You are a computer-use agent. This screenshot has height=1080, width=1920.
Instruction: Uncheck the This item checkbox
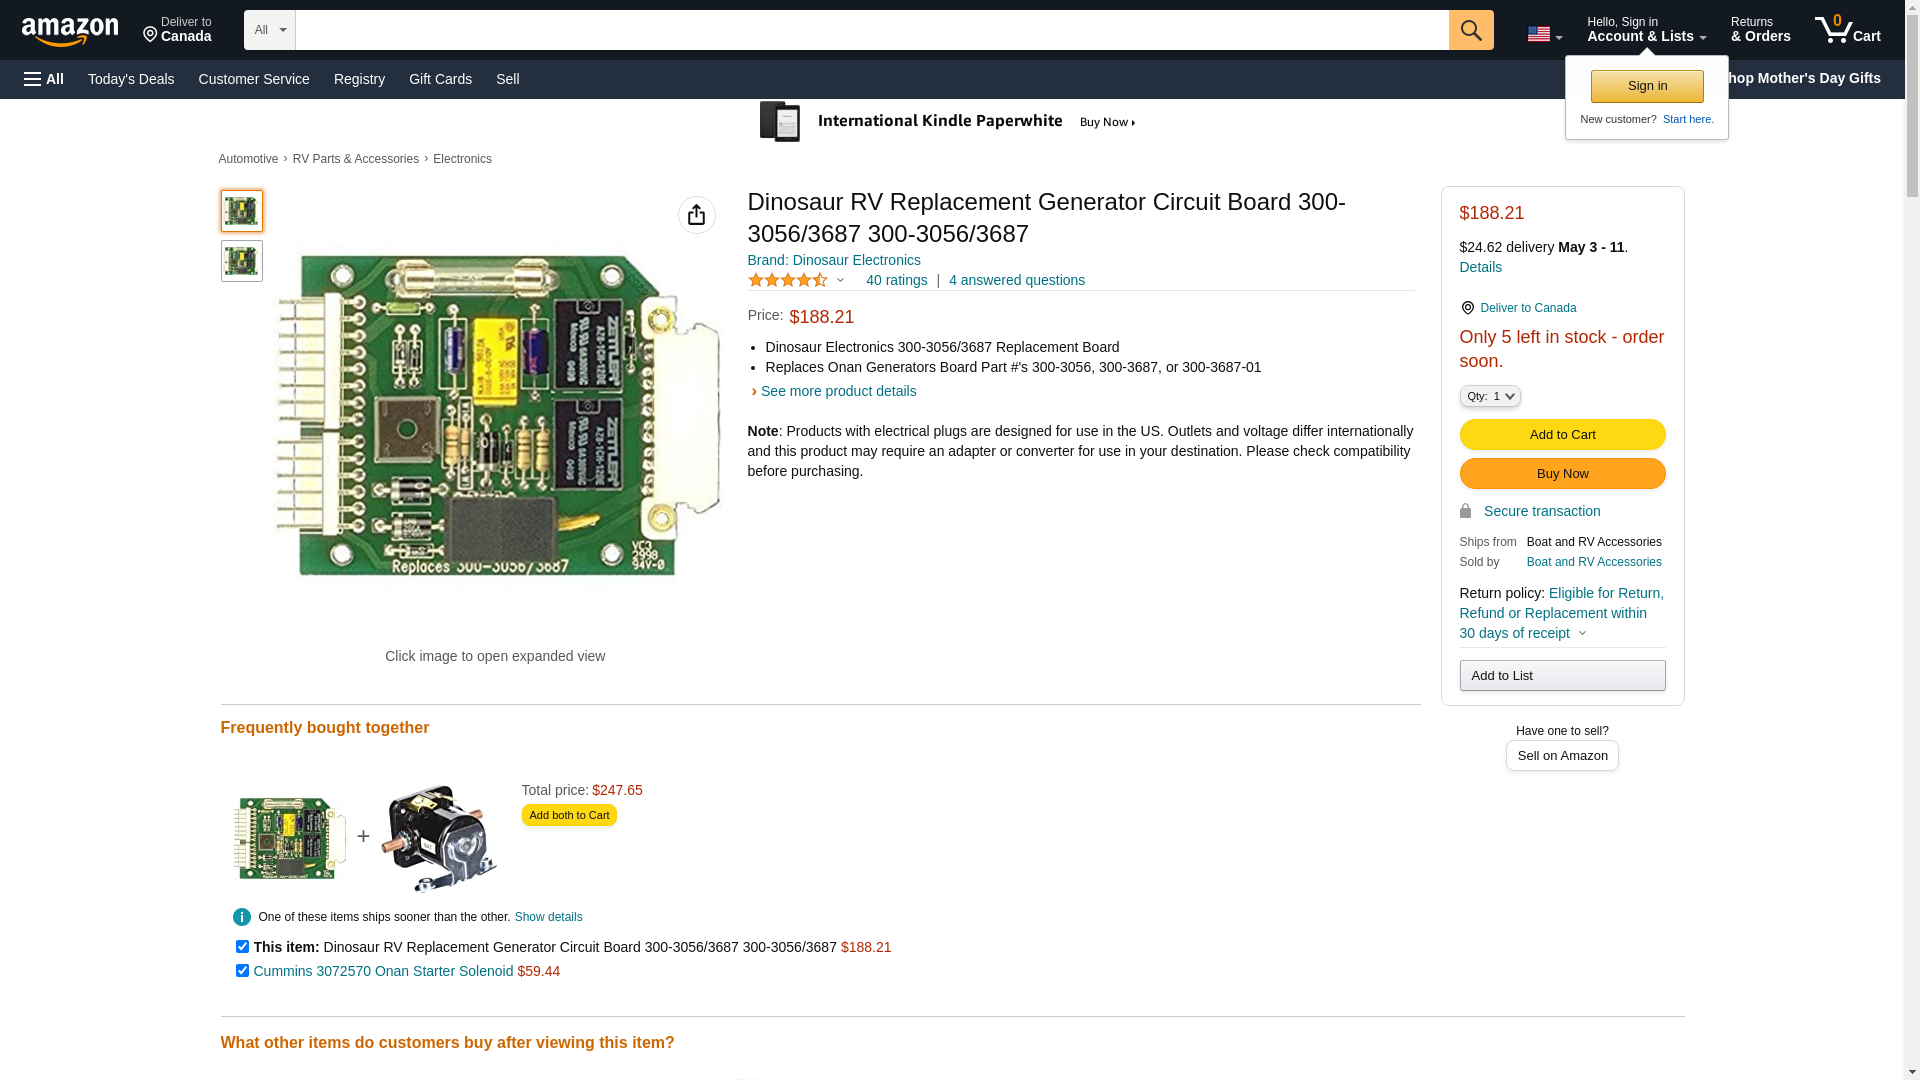click(x=242, y=946)
